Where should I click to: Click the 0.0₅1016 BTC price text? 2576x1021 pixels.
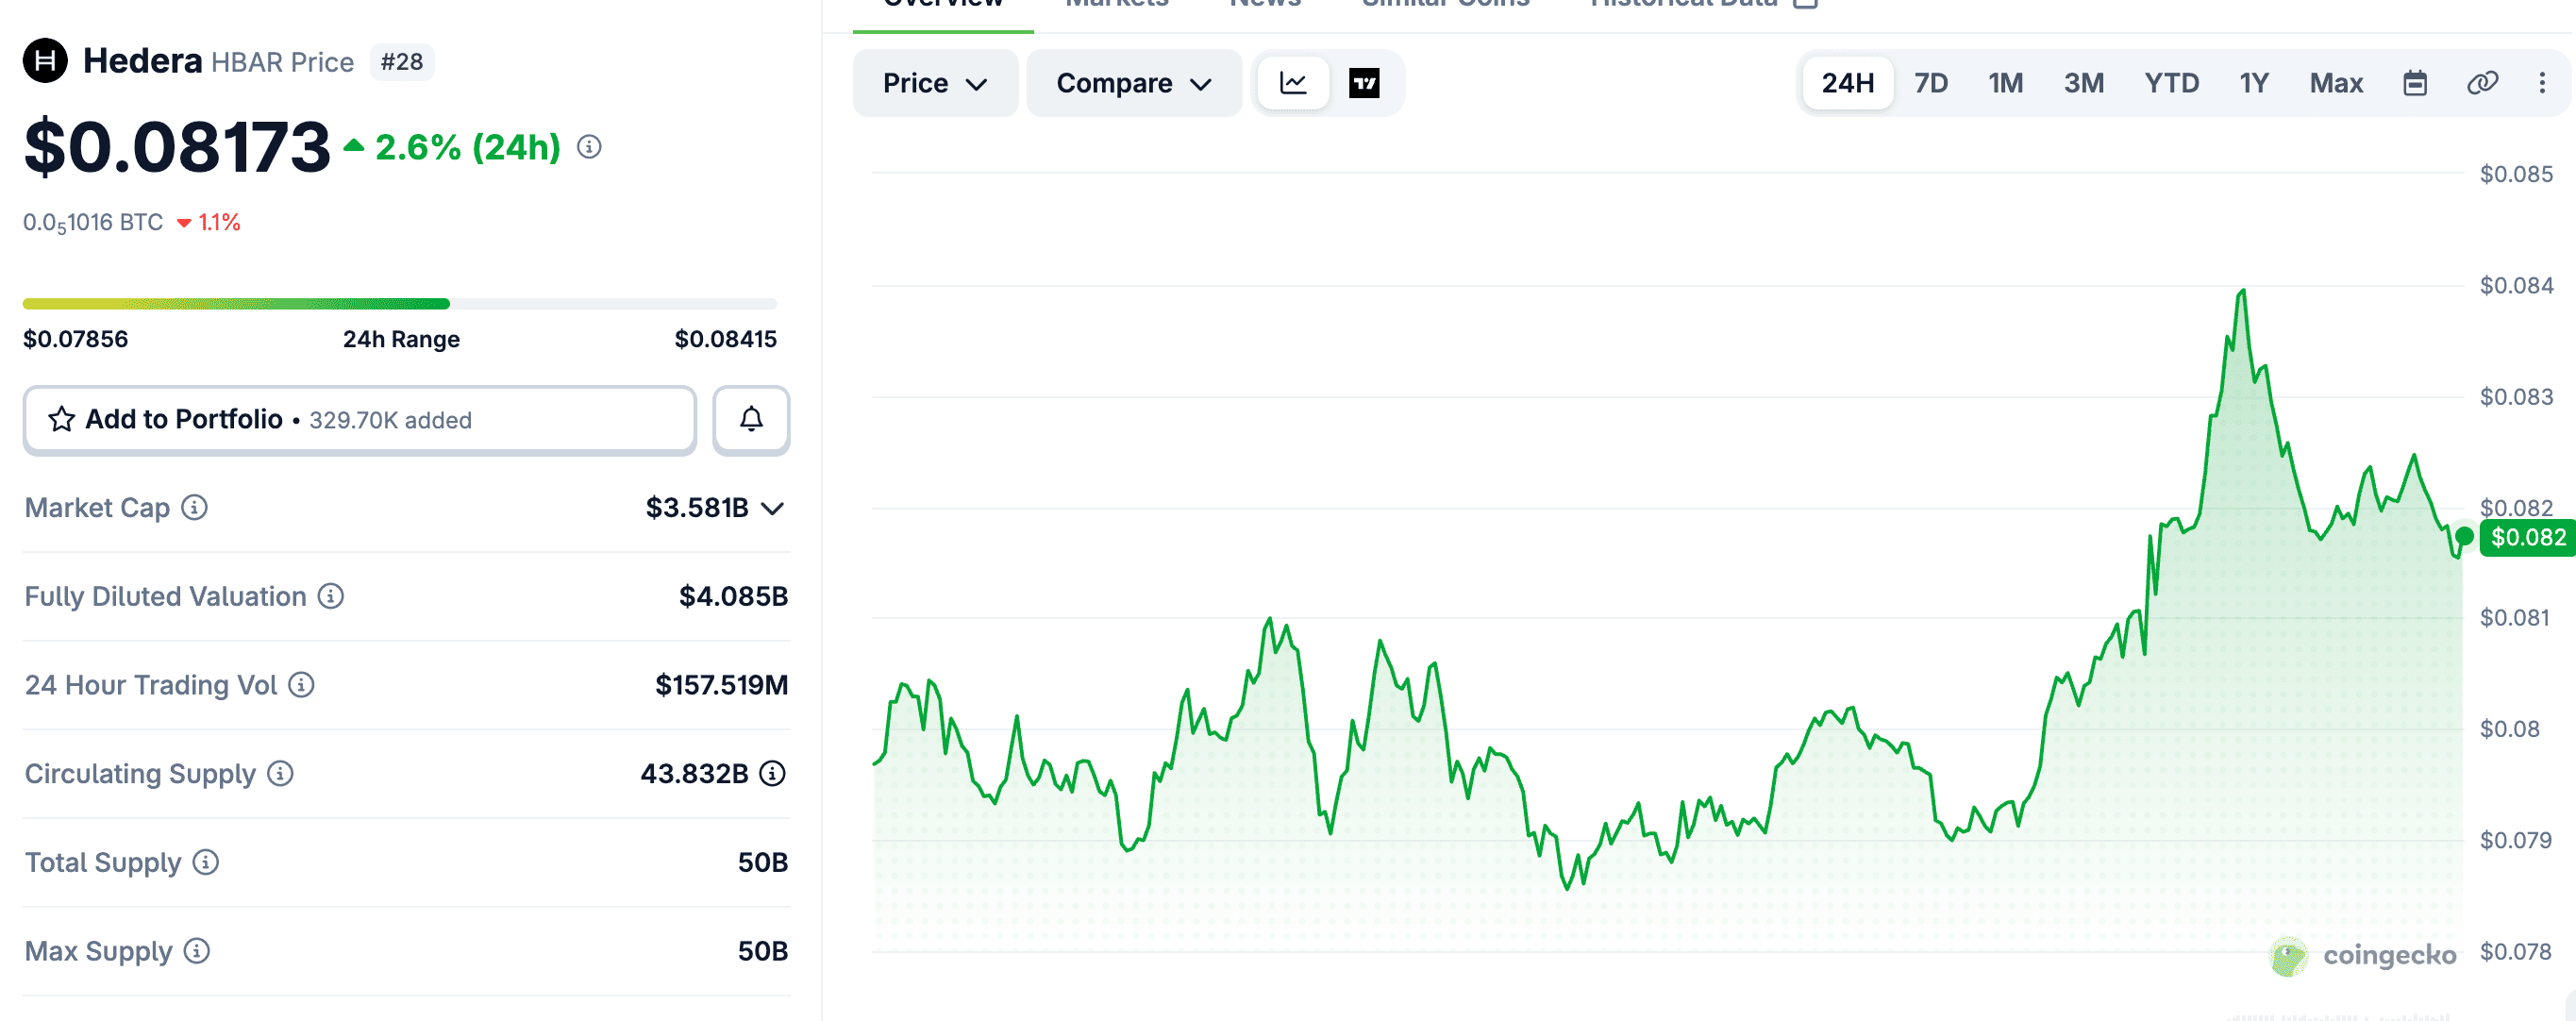point(93,223)
